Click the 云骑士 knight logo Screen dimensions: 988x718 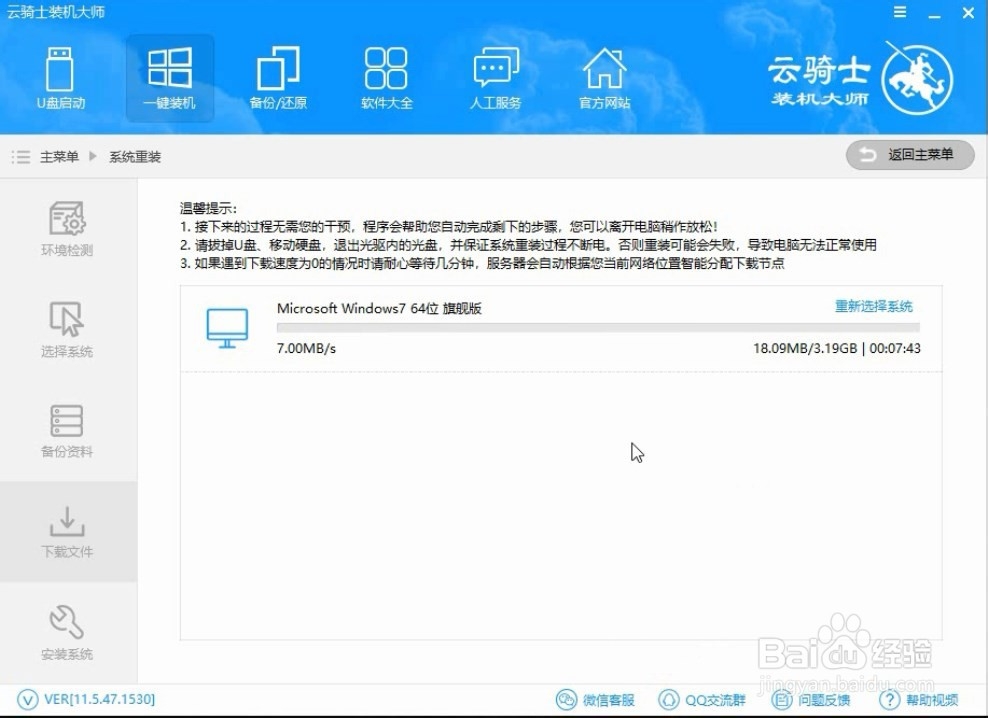[917, 79]
